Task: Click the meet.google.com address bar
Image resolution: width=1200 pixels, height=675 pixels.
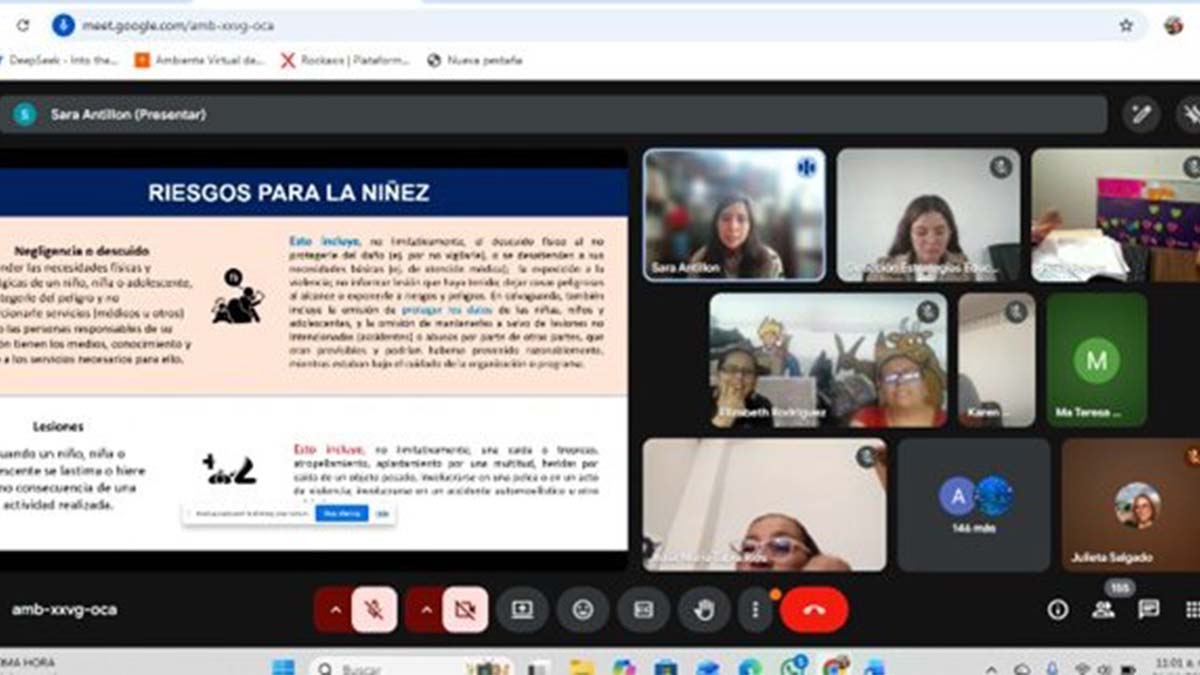Action: tap(500, 25)
